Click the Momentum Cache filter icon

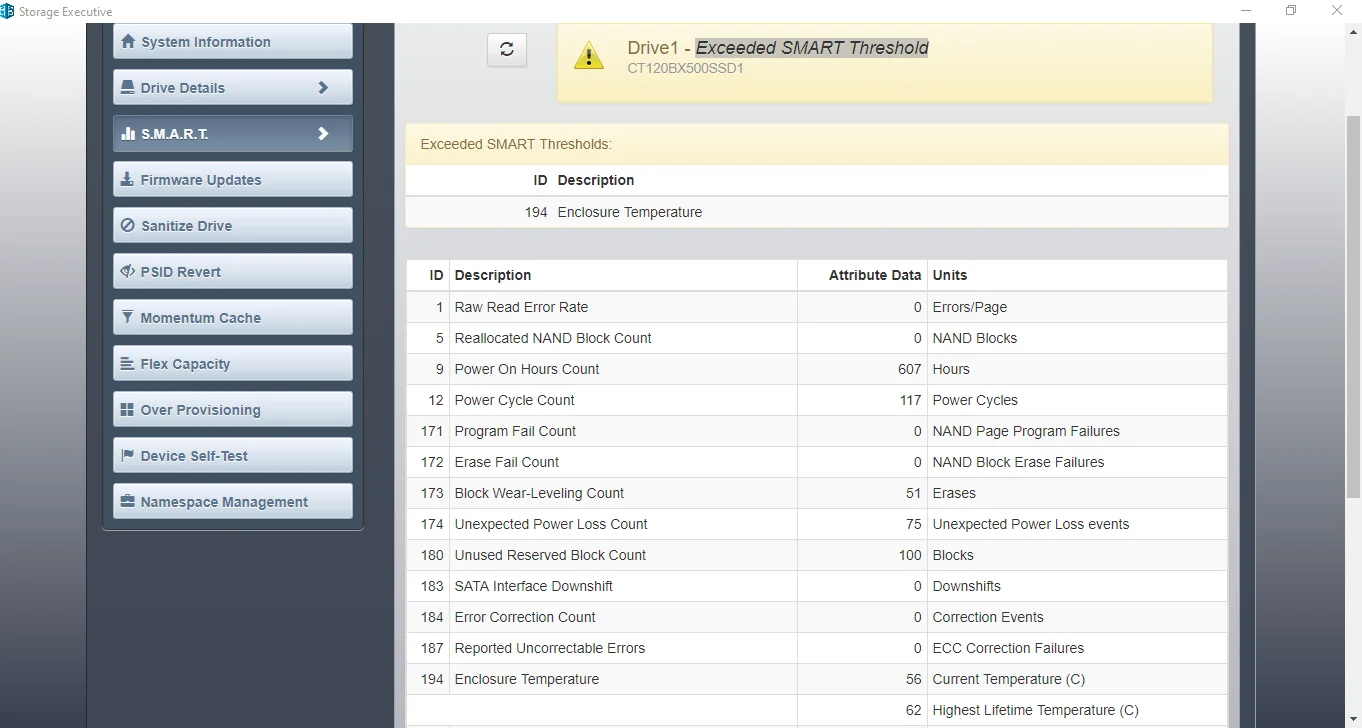[x=127, y=318]
